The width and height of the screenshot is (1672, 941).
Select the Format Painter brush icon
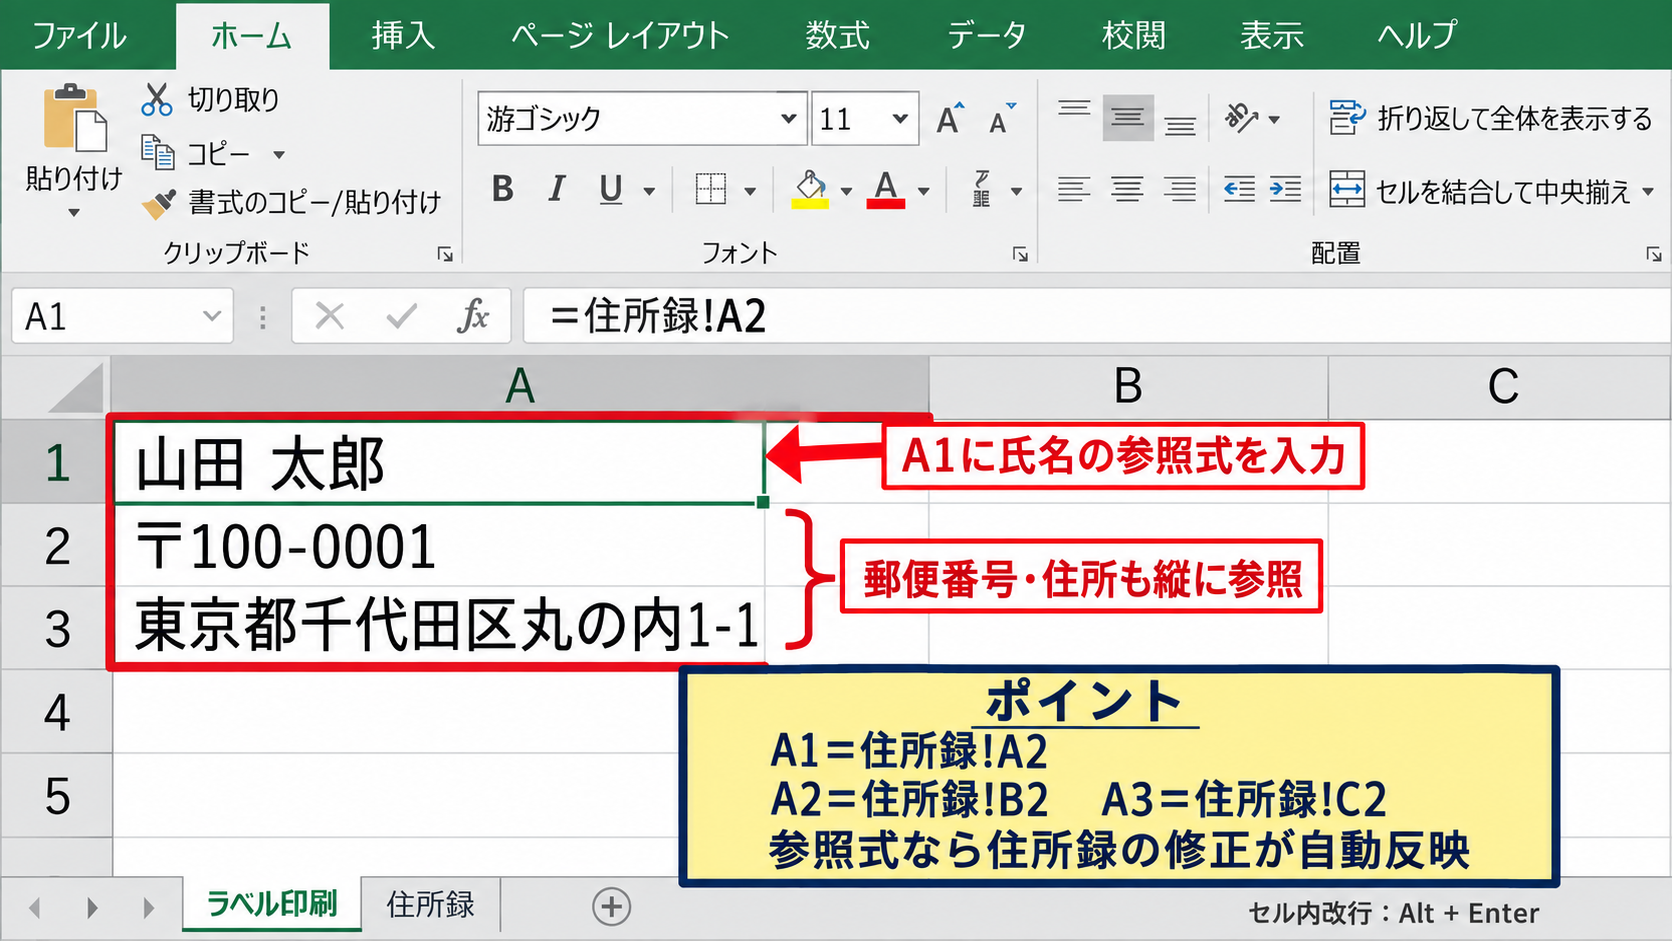pyautogui.click(x=159, y=203)
